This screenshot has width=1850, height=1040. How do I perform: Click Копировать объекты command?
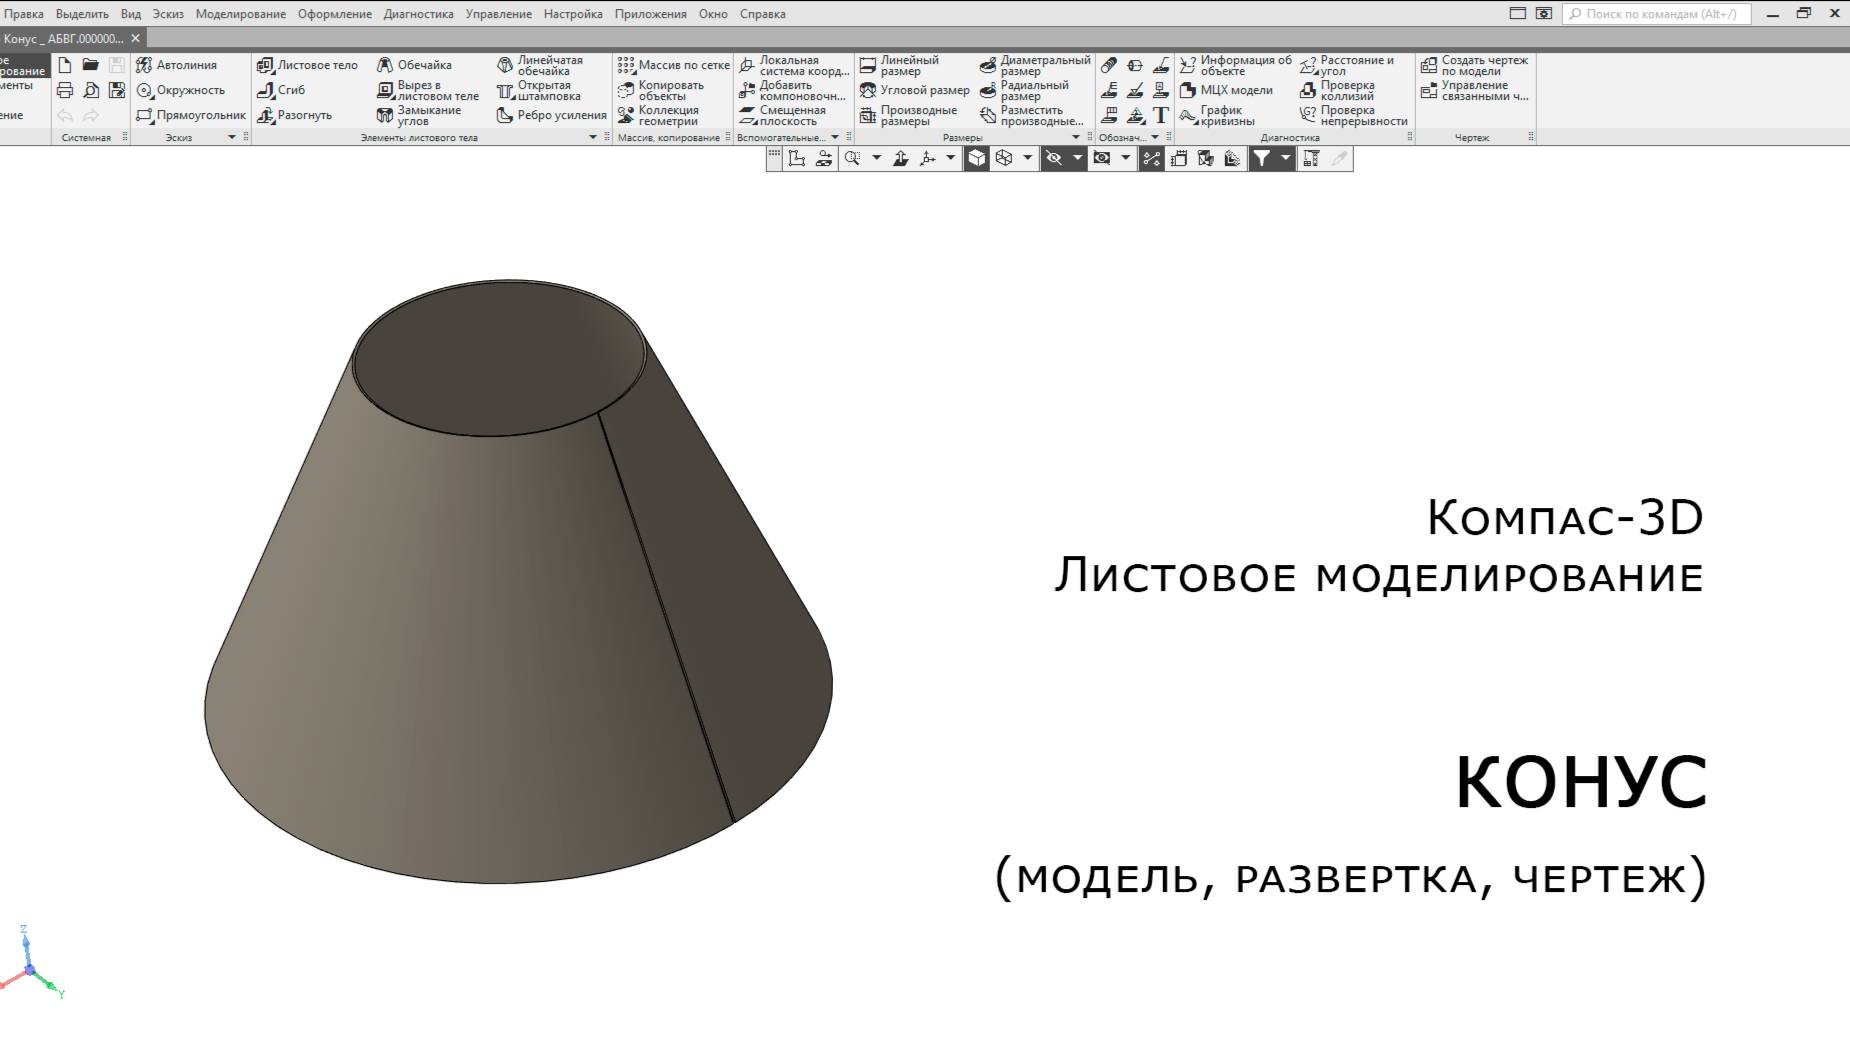point(661,90)
